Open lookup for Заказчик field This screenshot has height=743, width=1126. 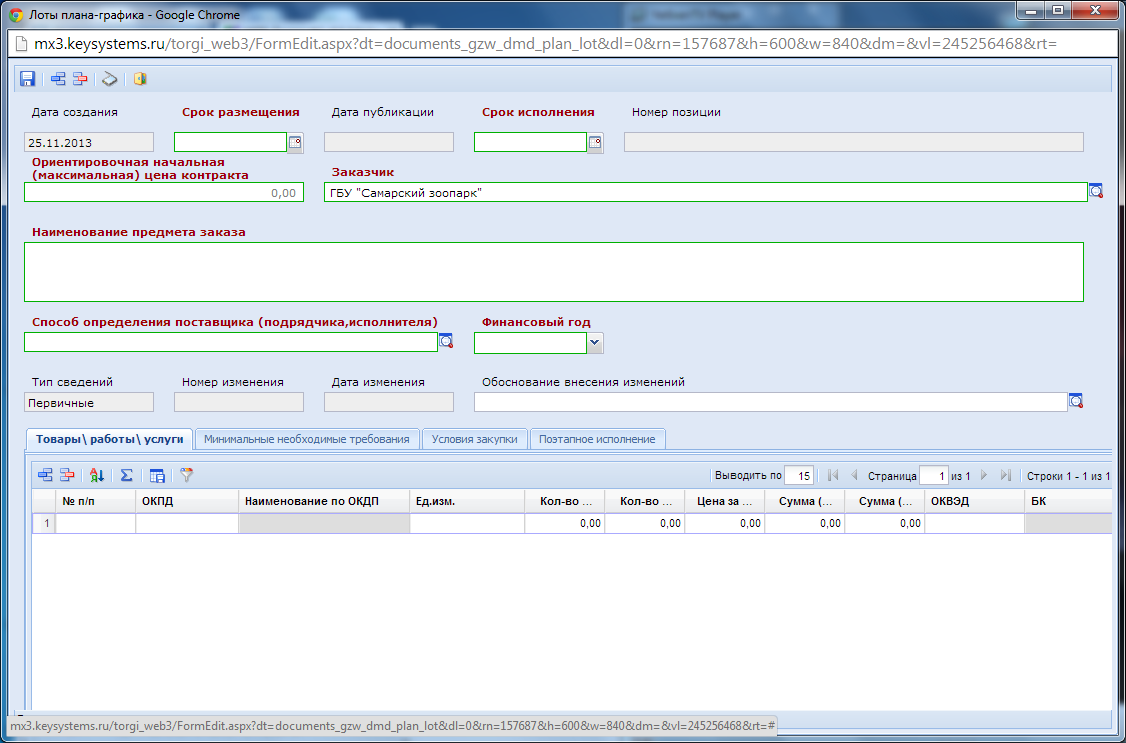coord(1096,191)
